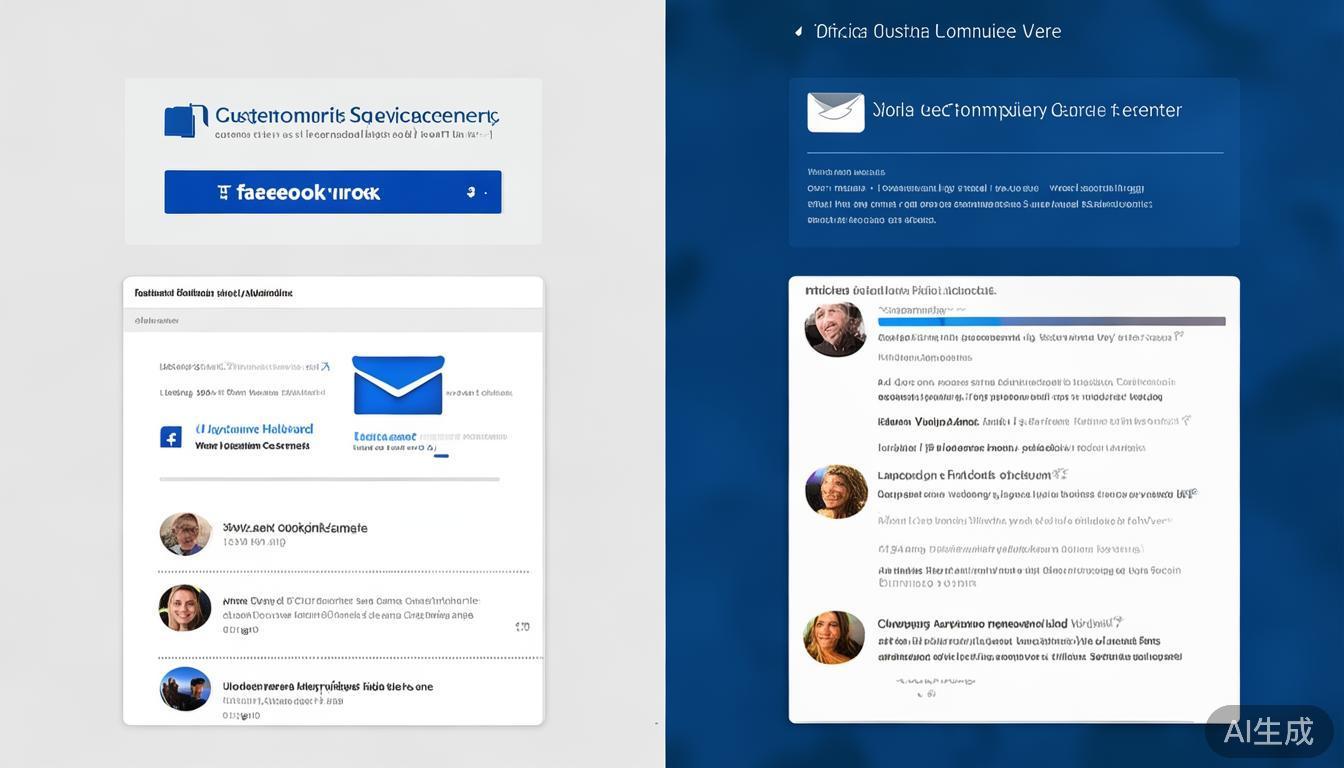Open the top profile photo in the right panel
The height and width of the screenshot is (768, 1344).
[835, 329]
